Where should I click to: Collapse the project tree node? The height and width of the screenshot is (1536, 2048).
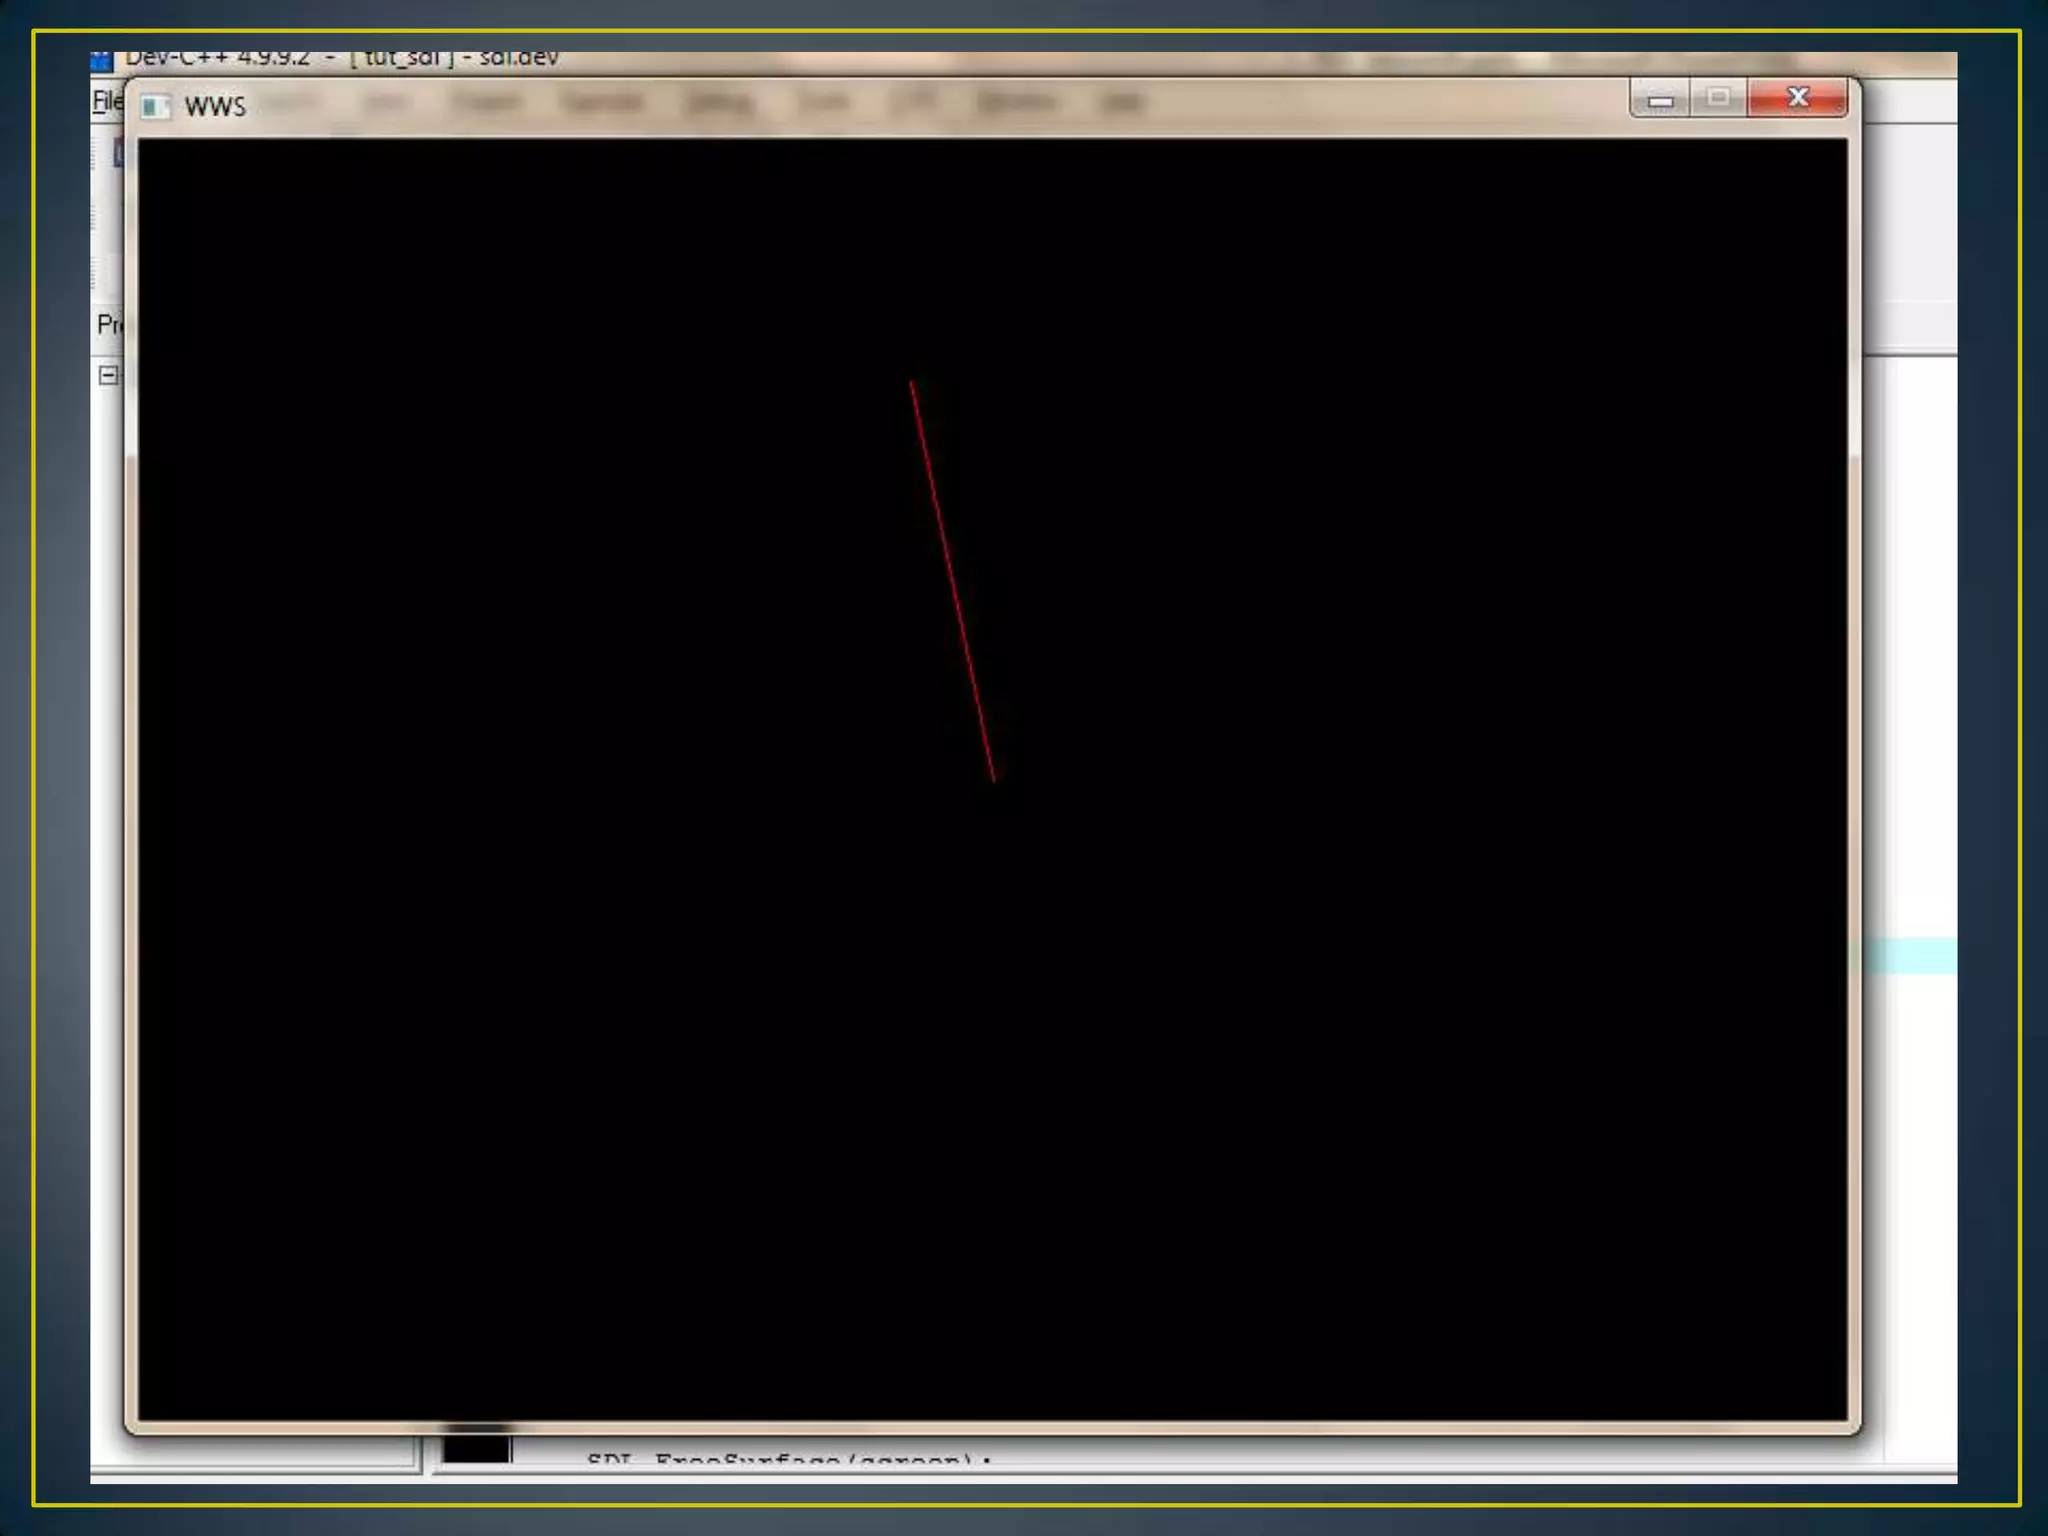pyautogui.click(x=108, y=376)
